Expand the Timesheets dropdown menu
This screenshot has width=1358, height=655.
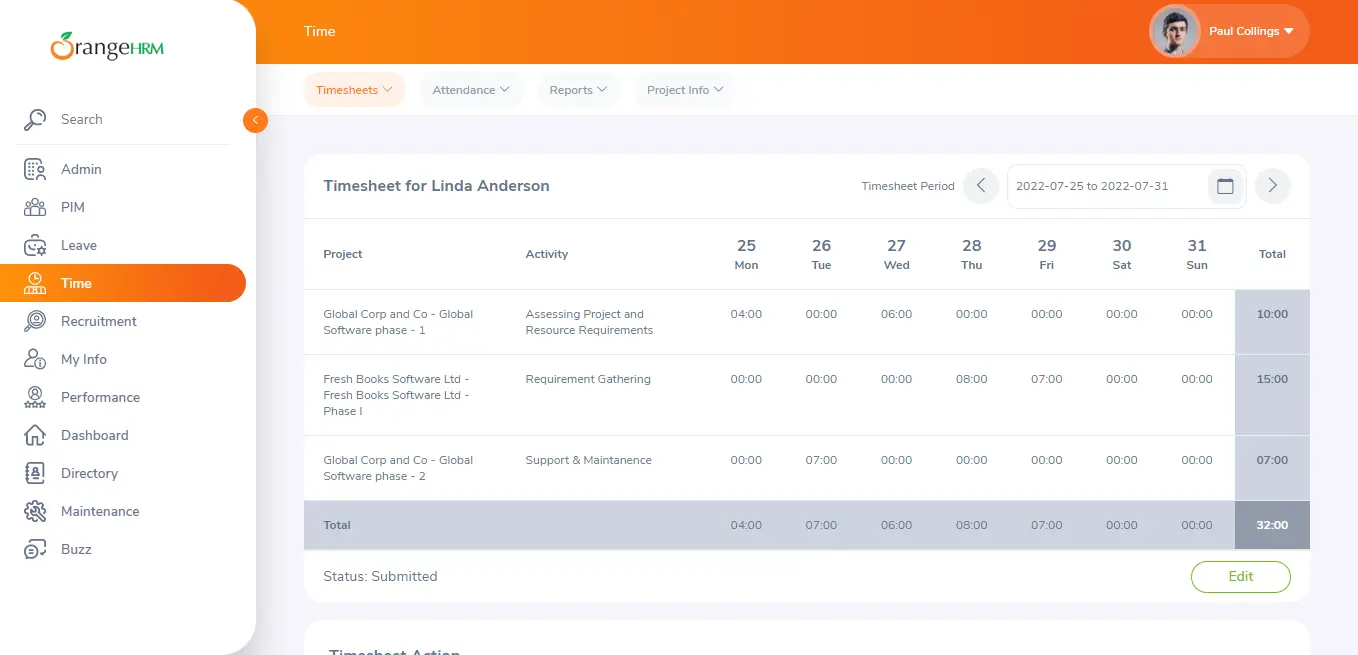pyautogui.click(x=354, y=90)
